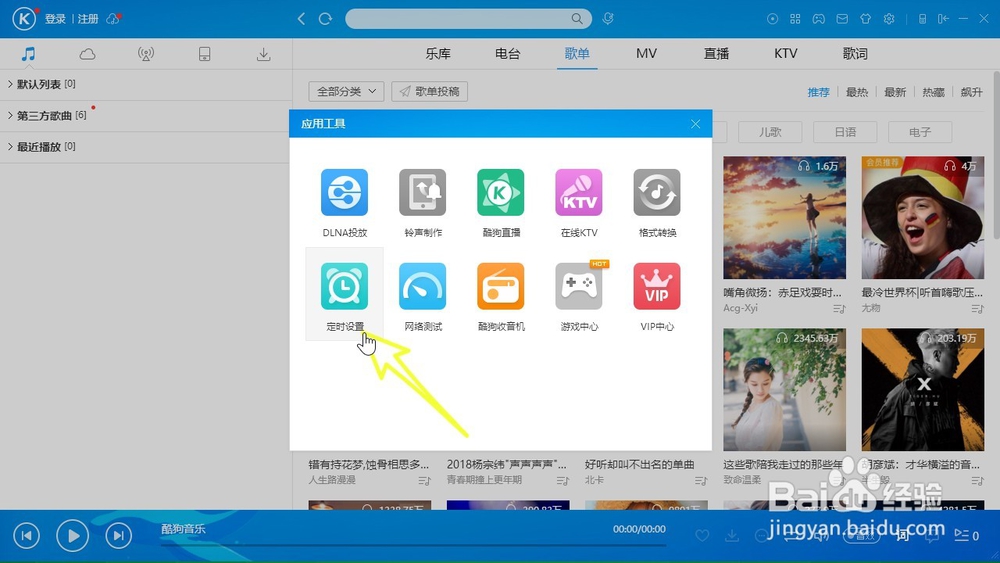Click the playback progress bar
The width and height of the screenshot is (1000, 563).
[413, 545]
